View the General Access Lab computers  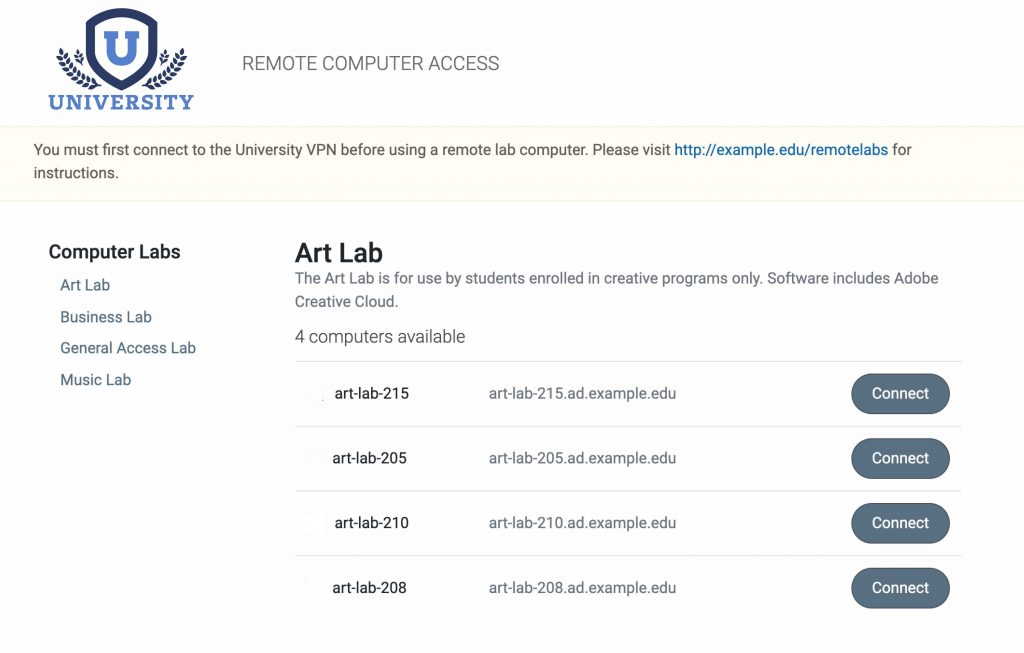coord(128,348)
